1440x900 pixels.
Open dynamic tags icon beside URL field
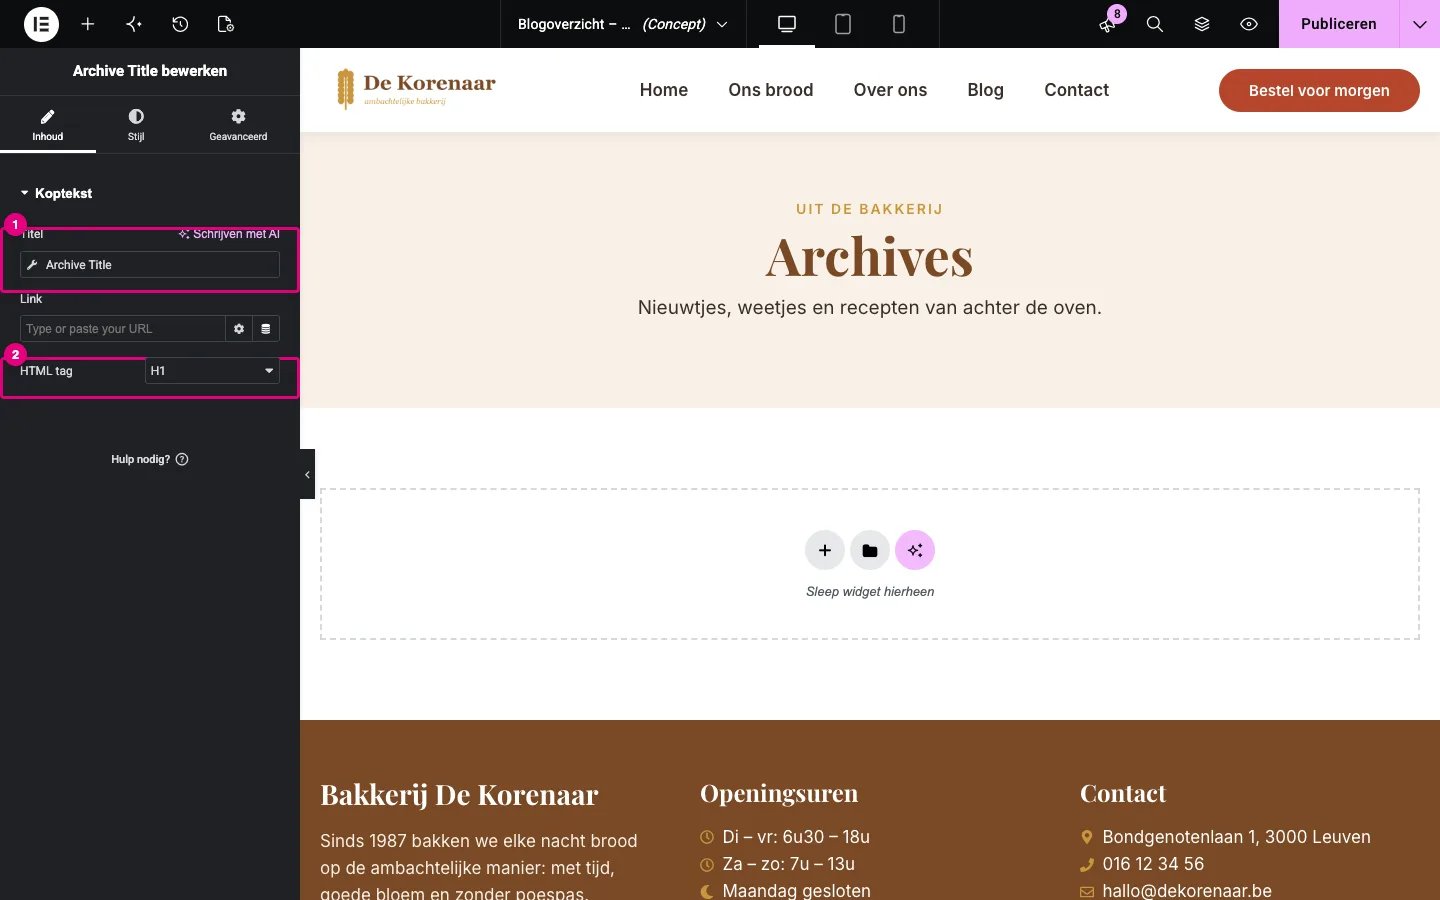[x=266, y=329]
